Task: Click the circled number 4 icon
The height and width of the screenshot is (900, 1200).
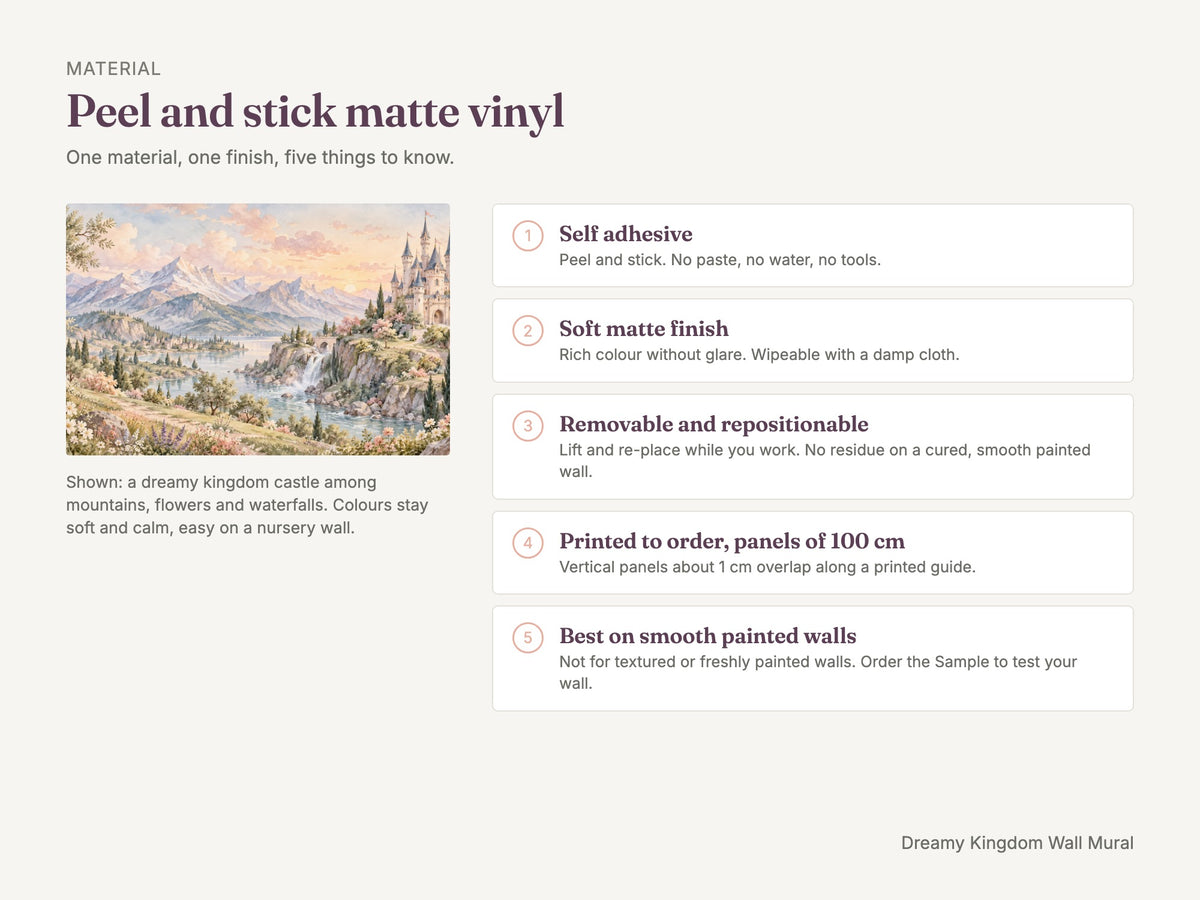Action: click(528, 543)
